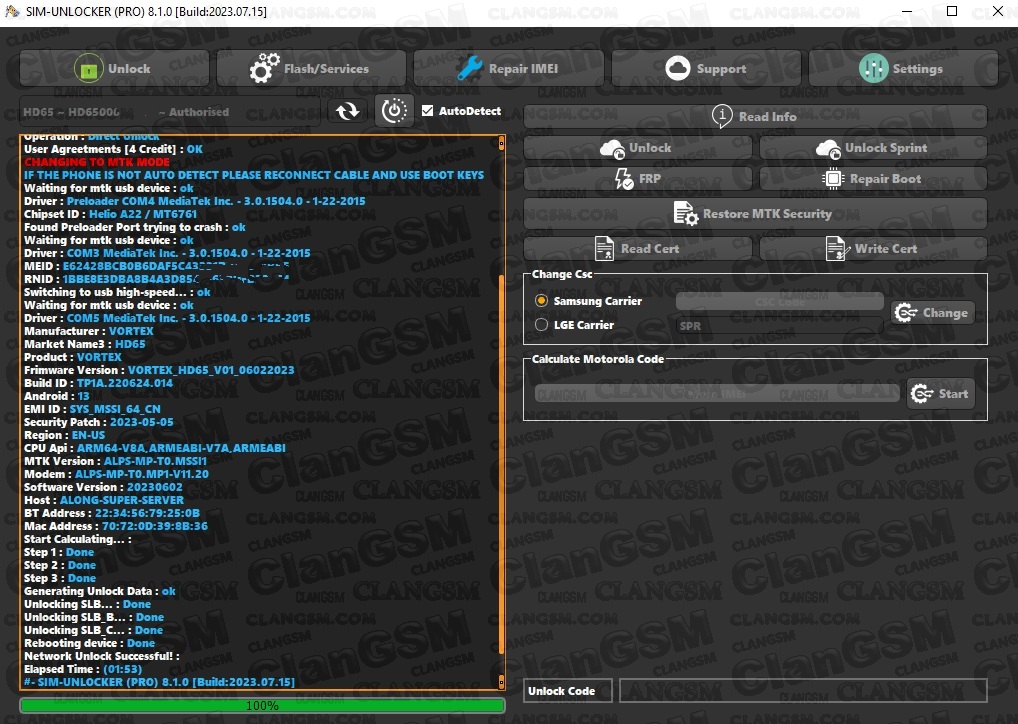Click the cloud icon on Support
The width and height of the screenshot is (1018, 724).
point(678,68)
